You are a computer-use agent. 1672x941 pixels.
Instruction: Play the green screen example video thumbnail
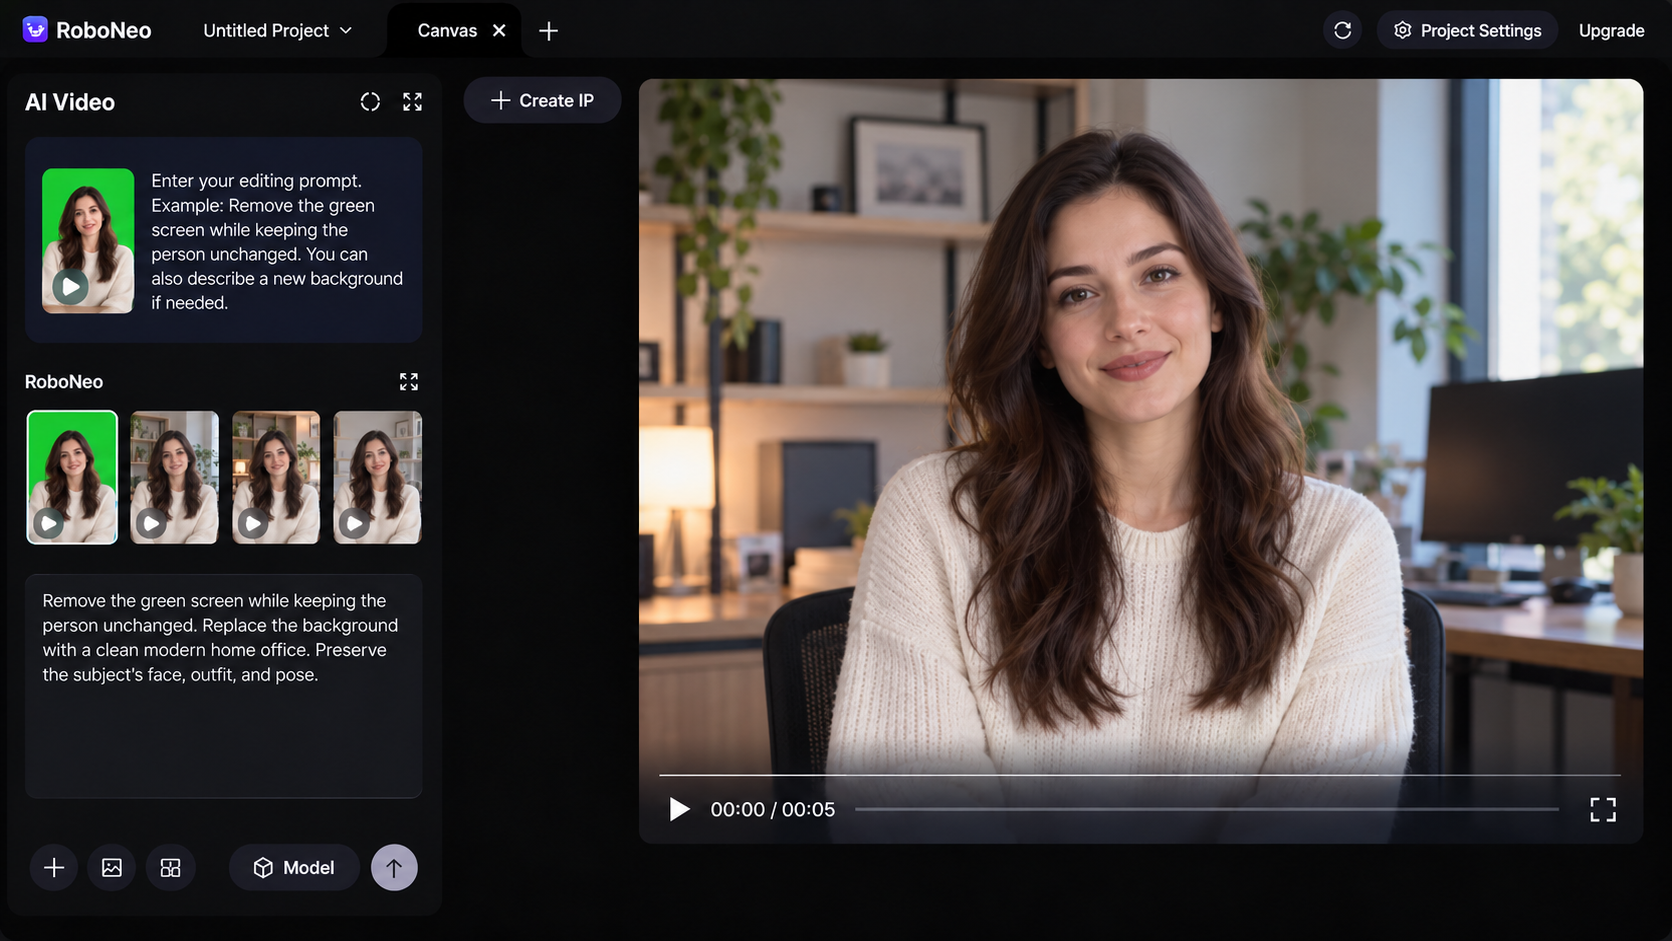(x=71, y=287)
